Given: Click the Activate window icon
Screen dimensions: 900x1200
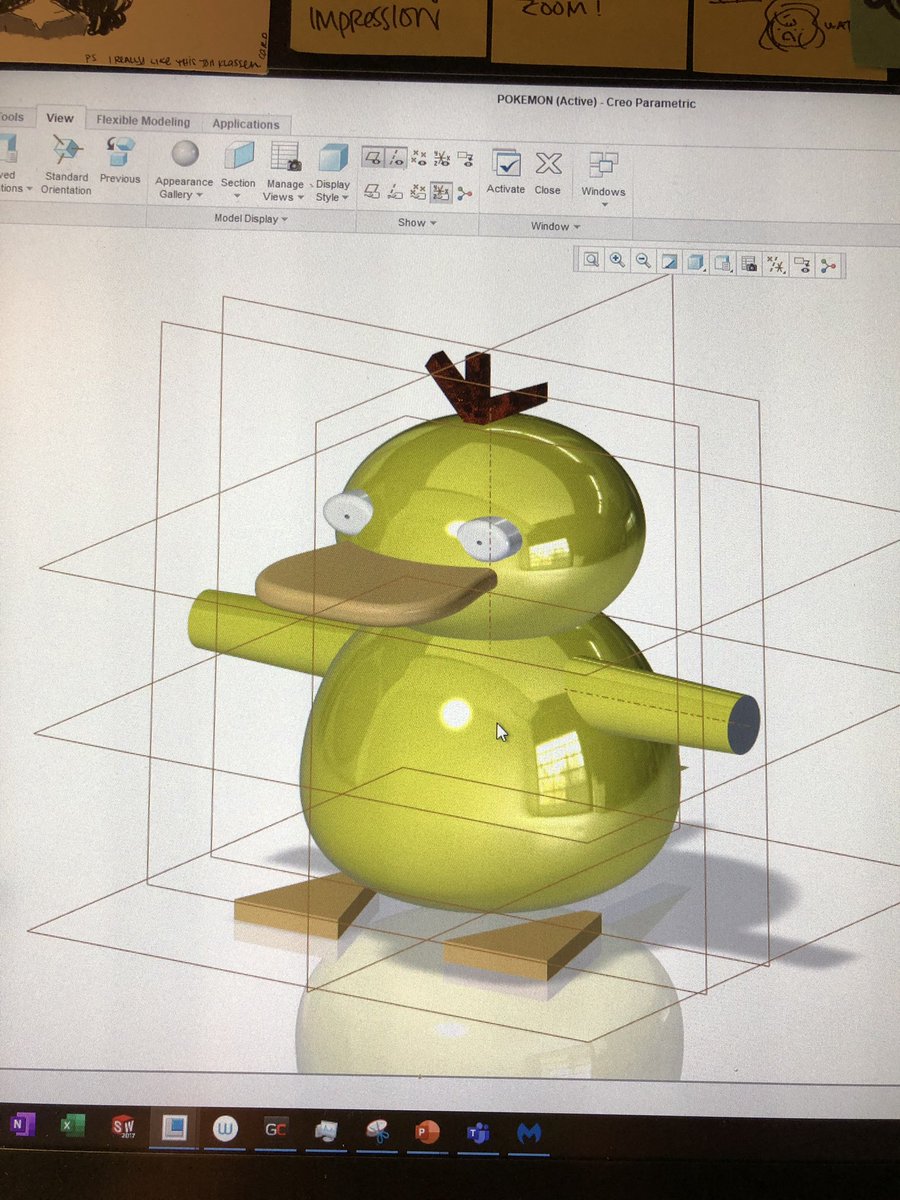Looking at the screenshot, I should tap(507, 165).
